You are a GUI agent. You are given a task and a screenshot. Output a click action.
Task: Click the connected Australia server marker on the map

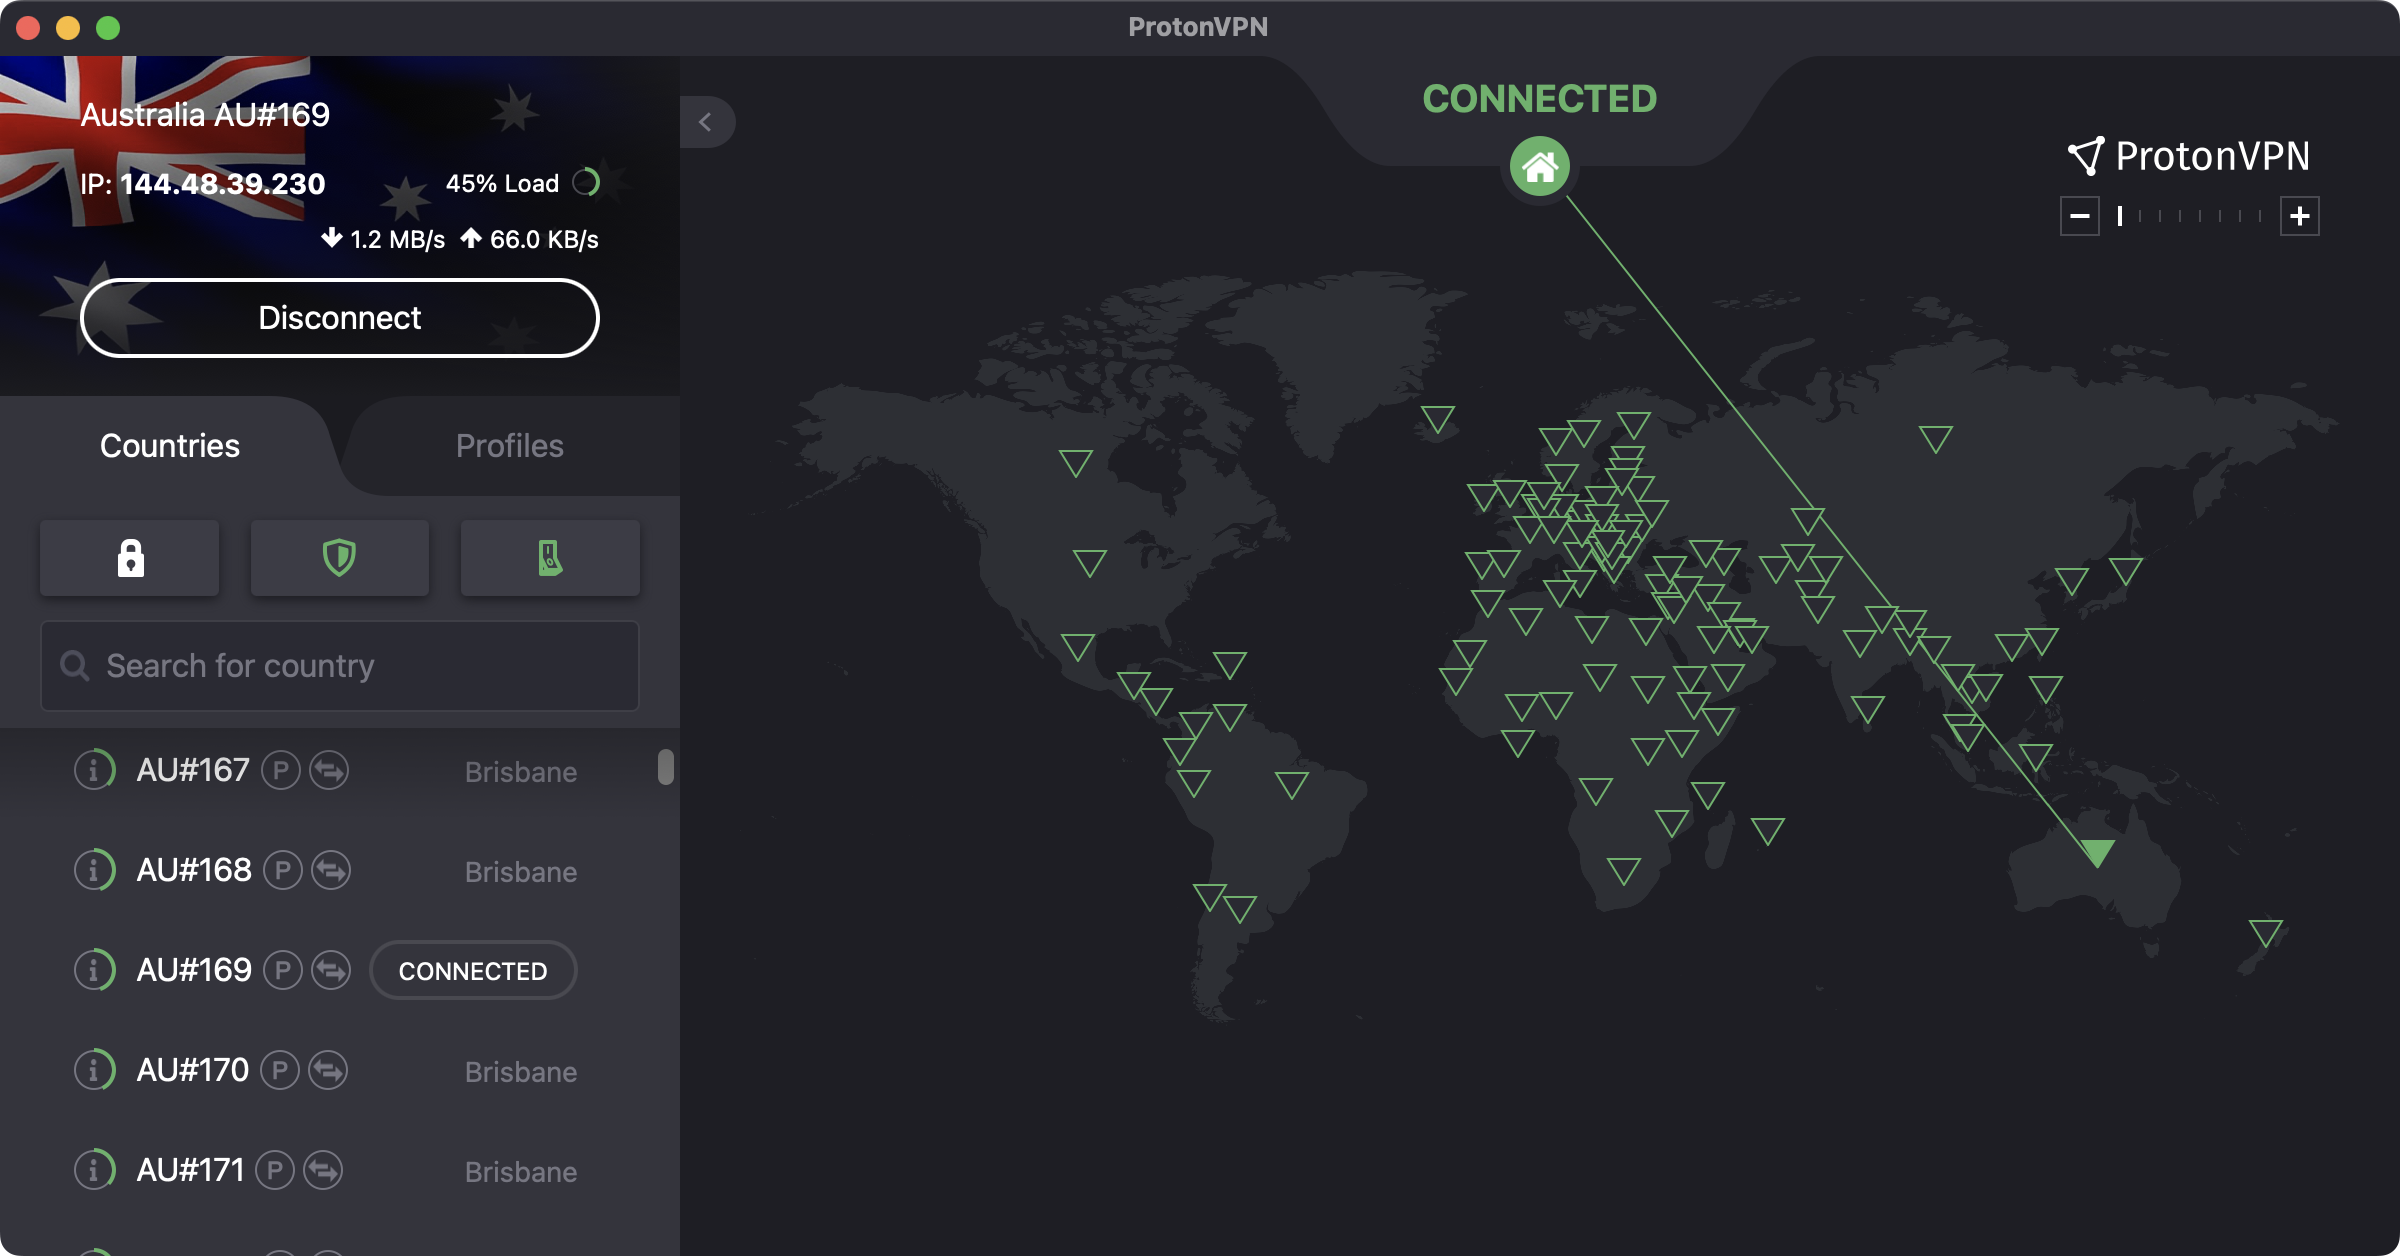click(x=2098, y=851)
